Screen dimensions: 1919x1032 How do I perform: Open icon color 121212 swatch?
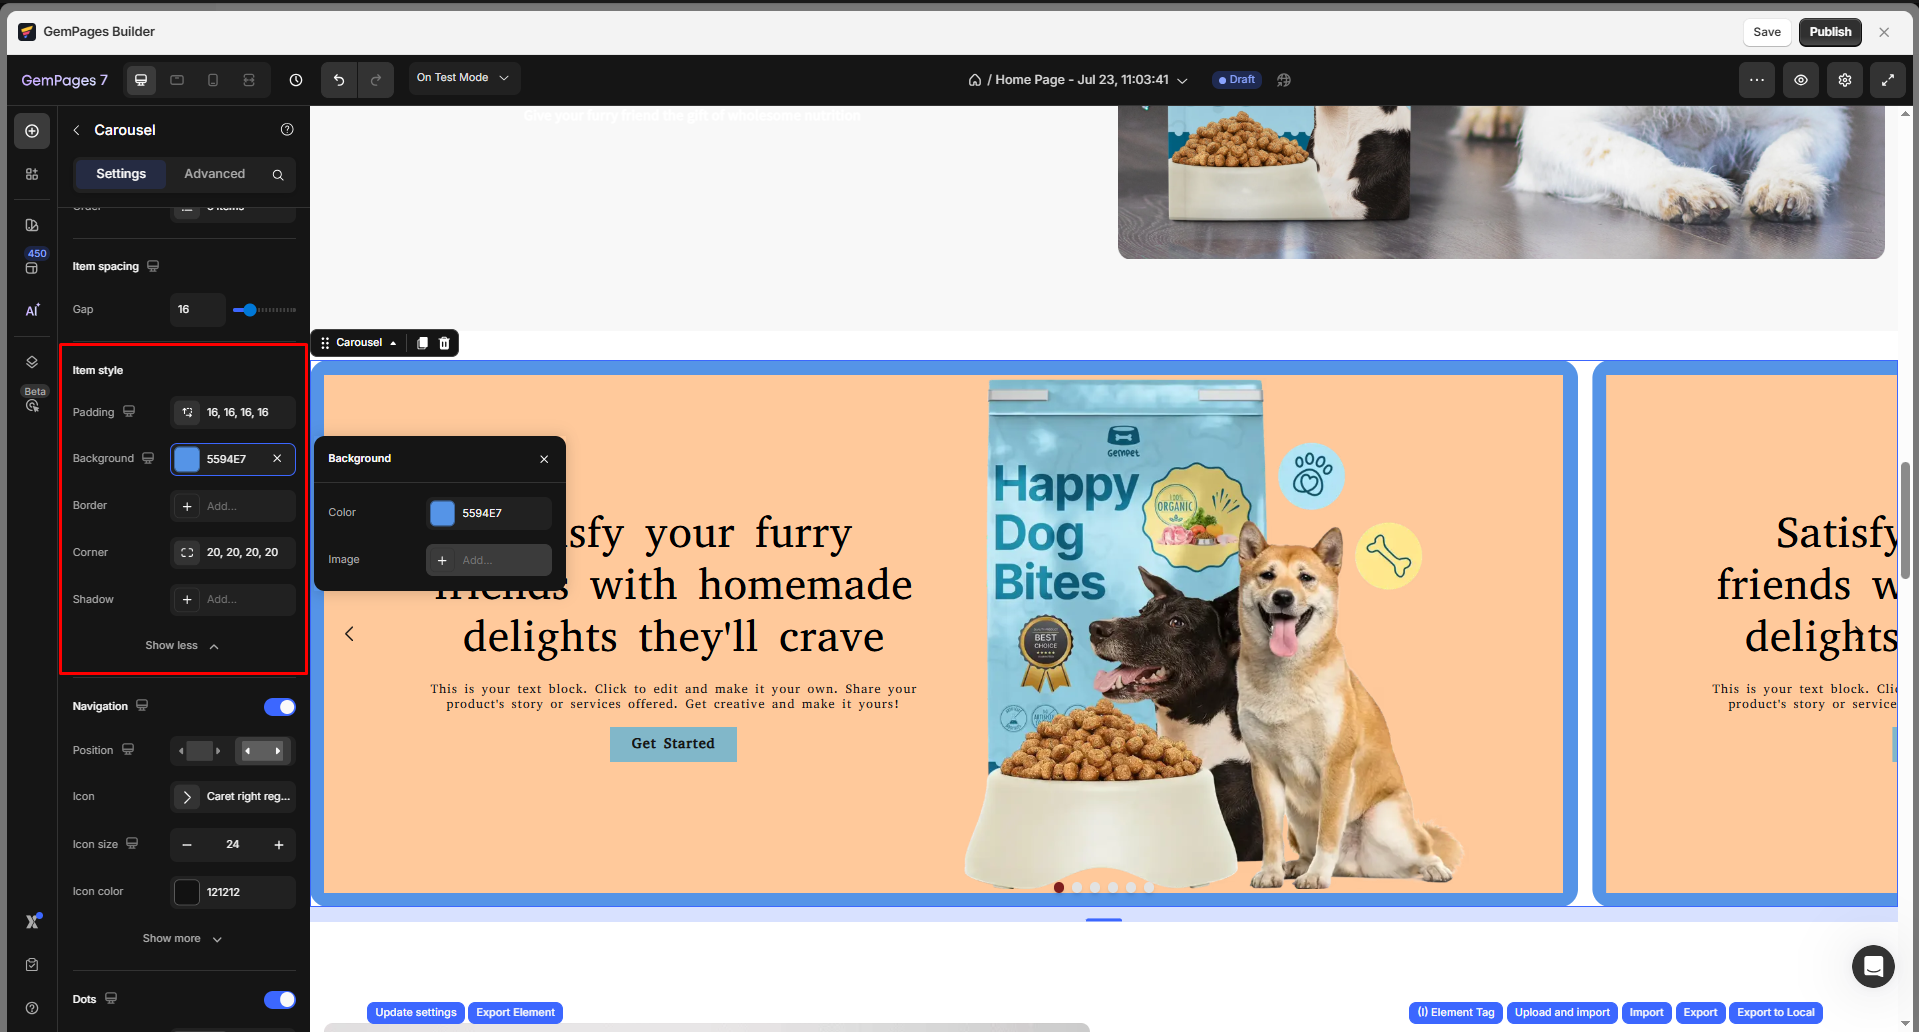(x=187, y=892)
